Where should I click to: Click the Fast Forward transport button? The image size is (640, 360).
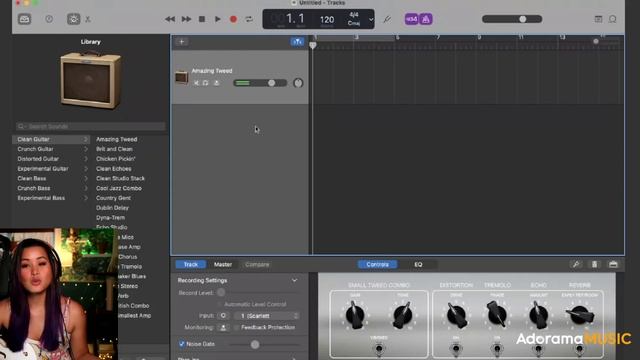coord(186,19)
